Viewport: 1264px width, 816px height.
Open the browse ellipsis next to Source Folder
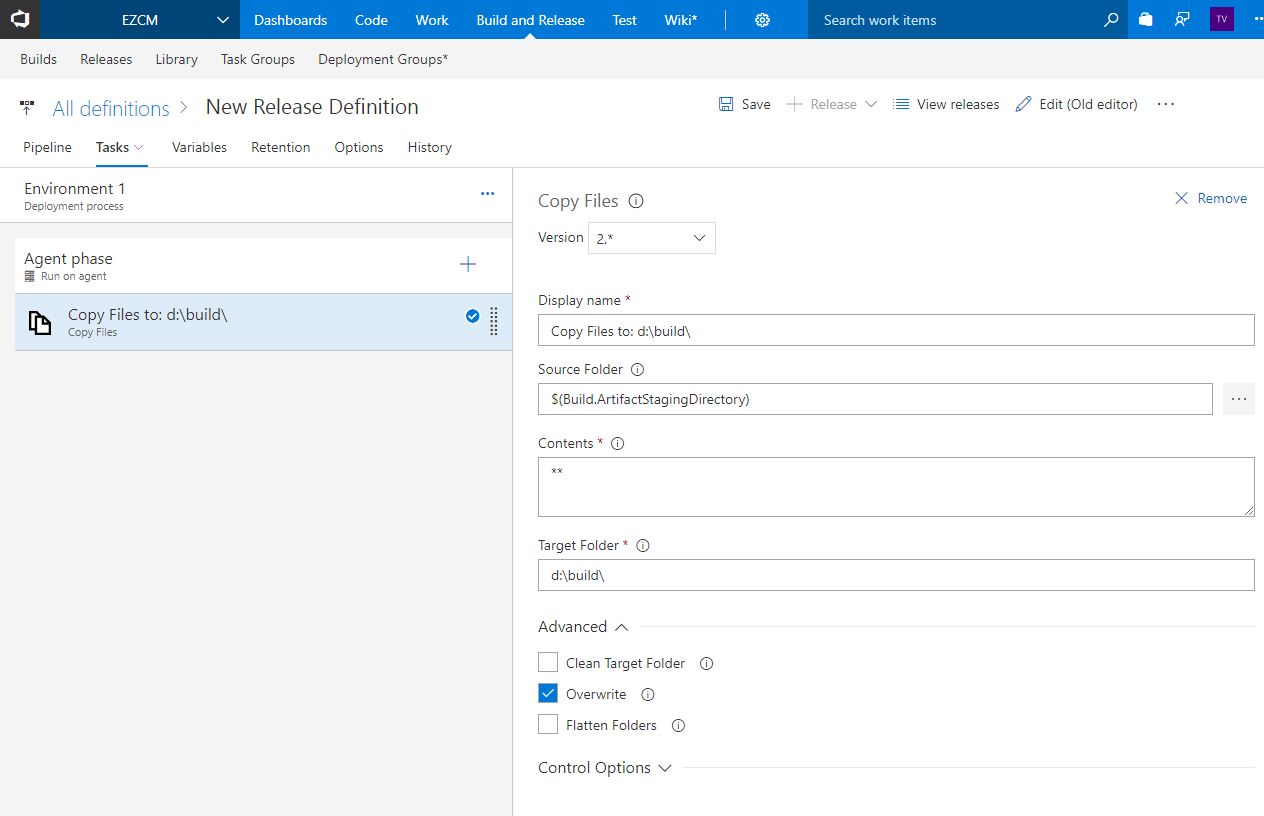pyautogui.click(x=1238, y=398)
